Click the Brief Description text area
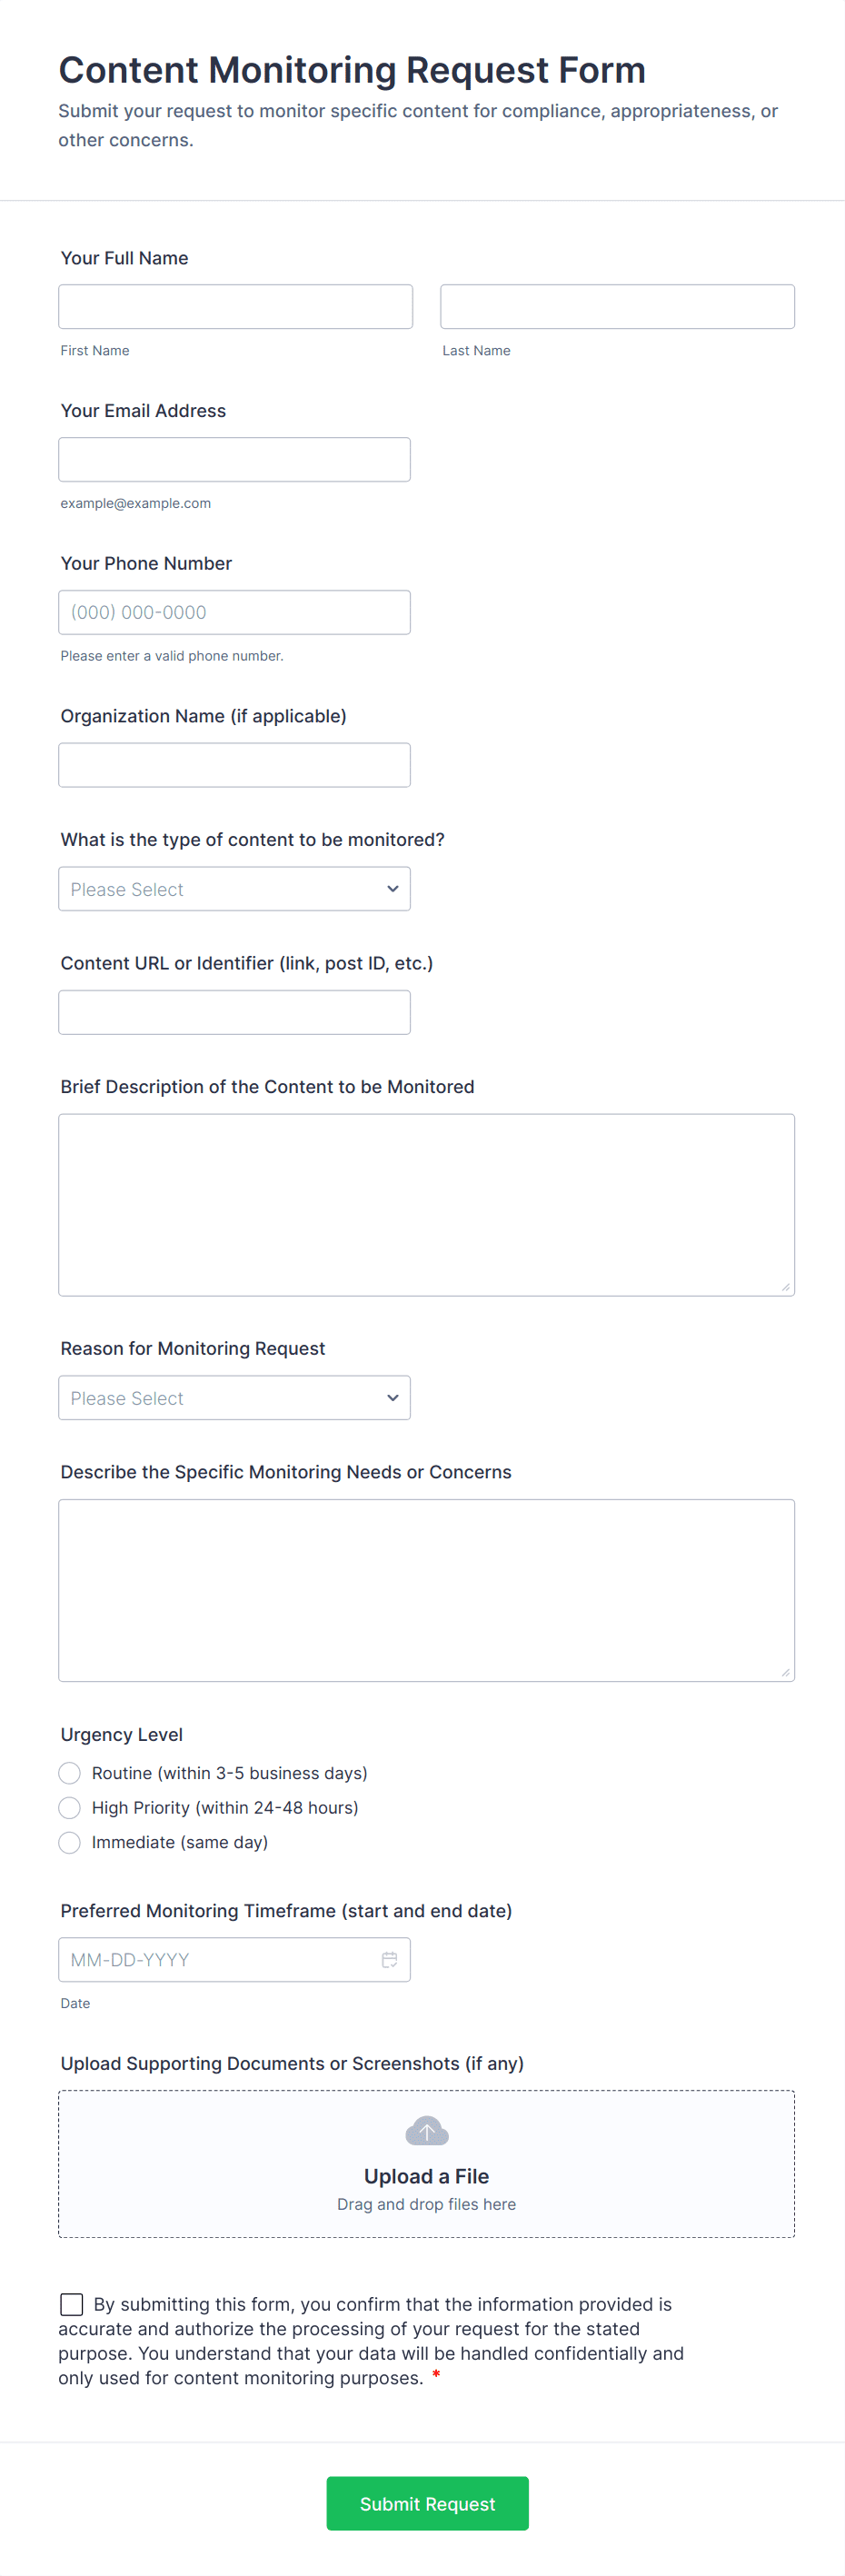 (427, 1204)
